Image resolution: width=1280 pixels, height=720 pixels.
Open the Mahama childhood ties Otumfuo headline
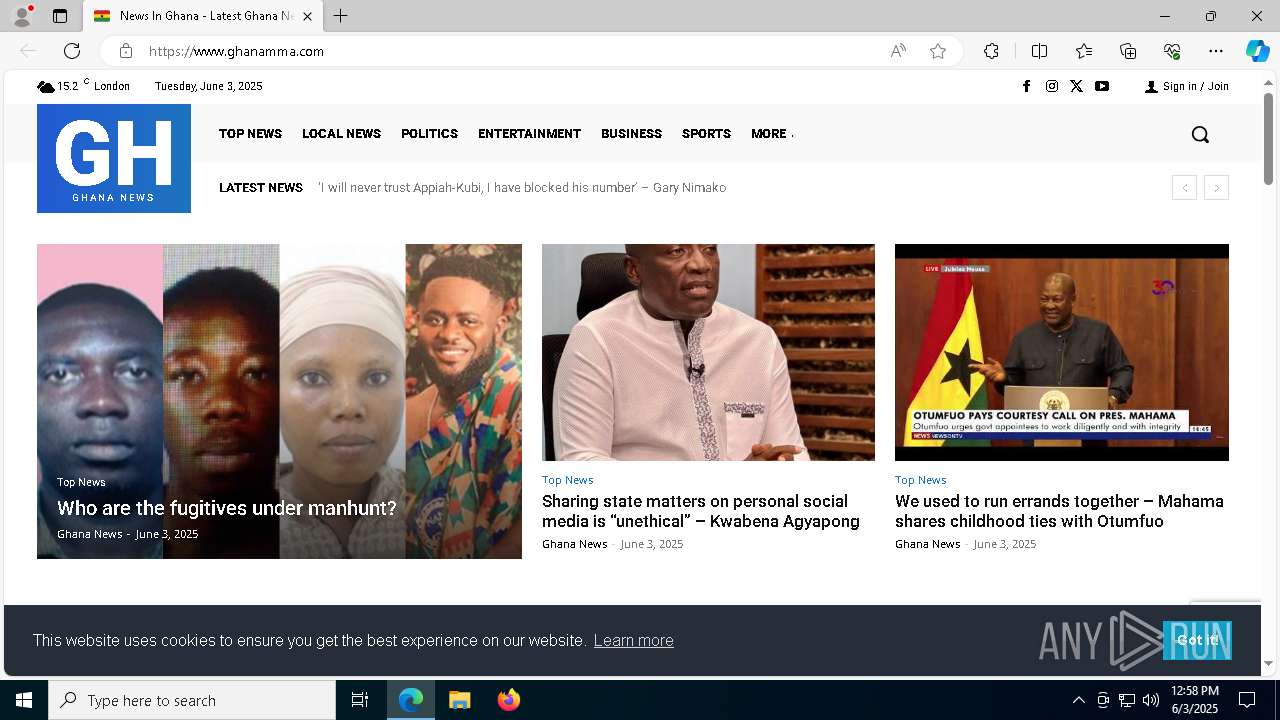[1059, 511]
